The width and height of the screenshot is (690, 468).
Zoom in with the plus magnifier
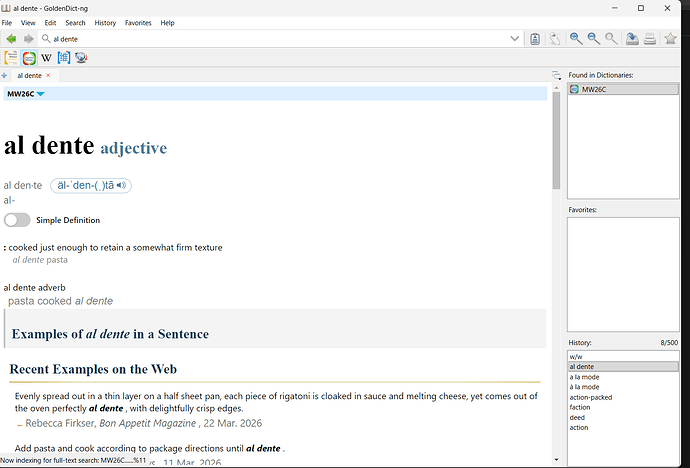click(x=576, y=39)
